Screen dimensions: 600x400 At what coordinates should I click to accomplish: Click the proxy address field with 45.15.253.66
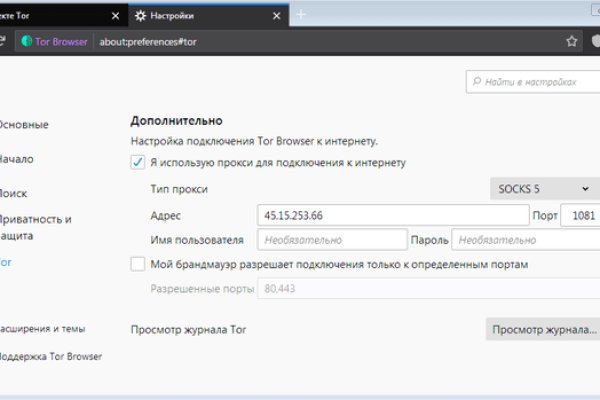(392, 215)
